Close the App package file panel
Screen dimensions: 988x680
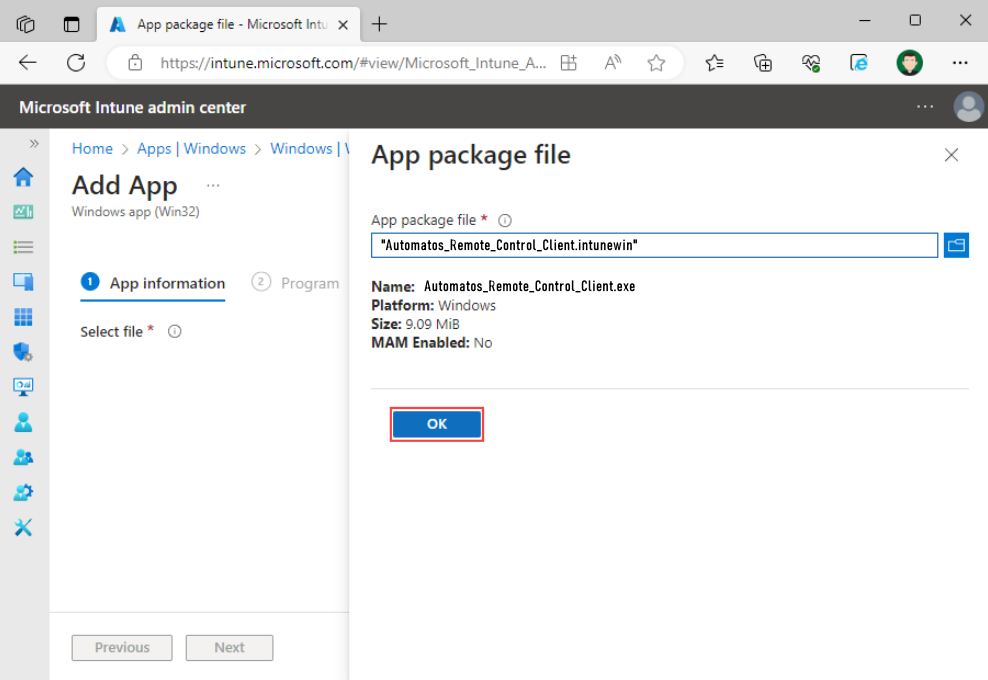pos(951,155)
